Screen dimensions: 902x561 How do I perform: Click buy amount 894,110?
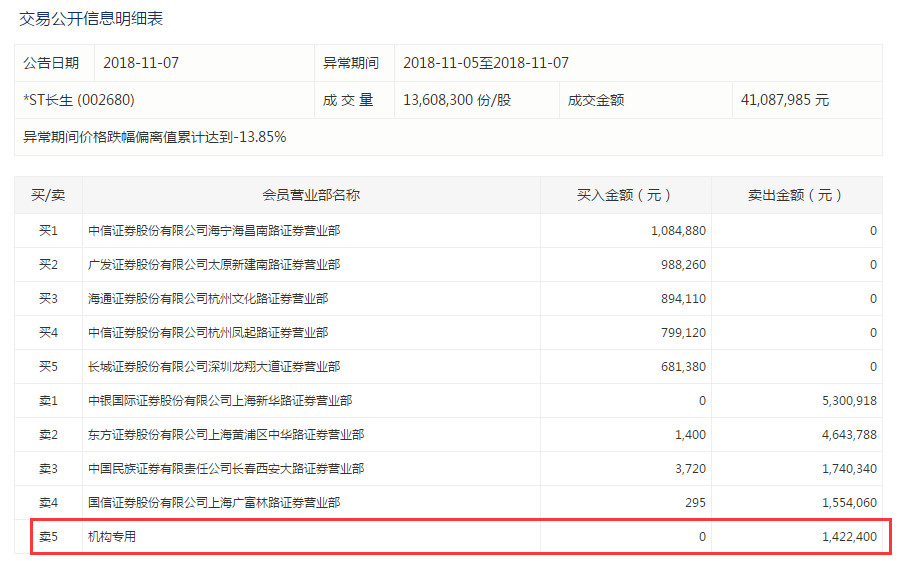(683, 299)
